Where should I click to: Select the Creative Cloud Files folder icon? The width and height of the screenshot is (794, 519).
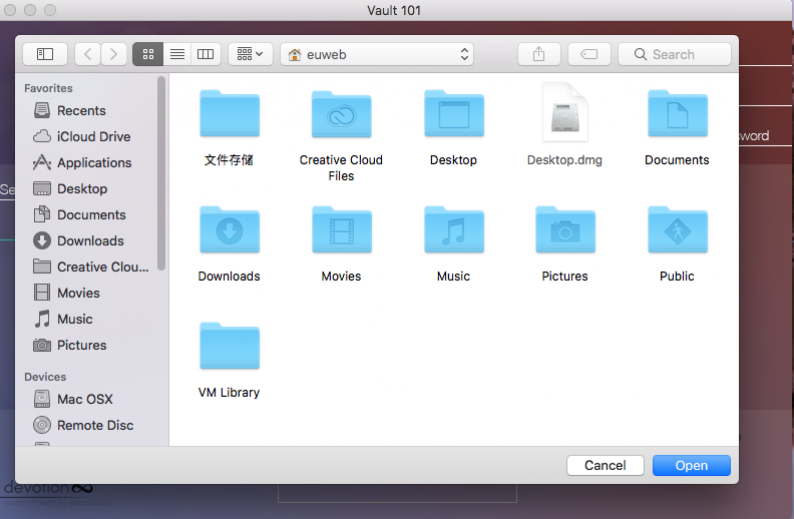(341, 114)
